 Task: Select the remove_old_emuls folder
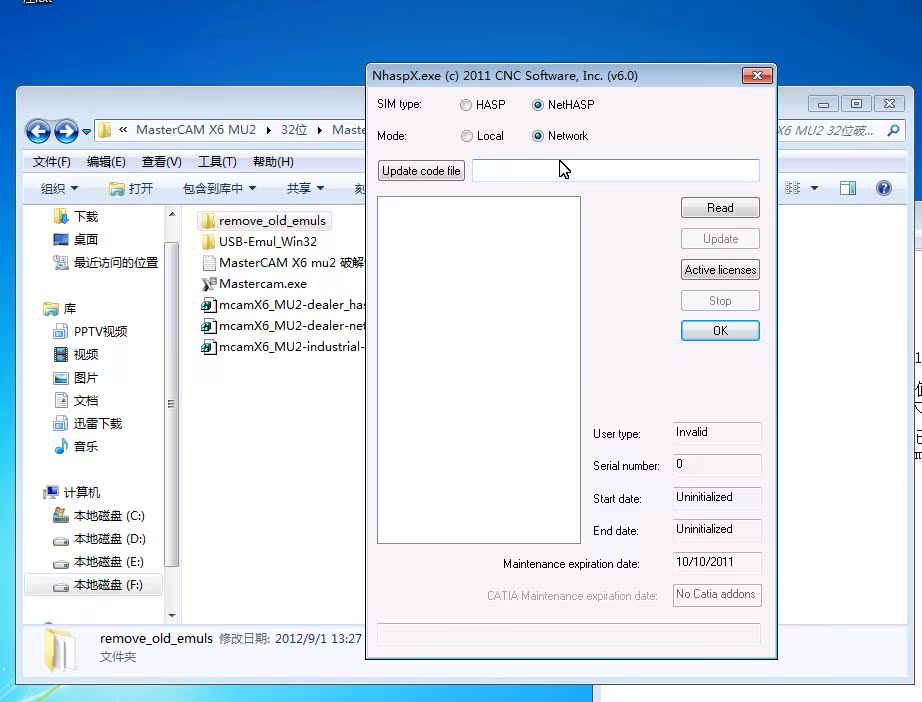(x=263, y=220)
